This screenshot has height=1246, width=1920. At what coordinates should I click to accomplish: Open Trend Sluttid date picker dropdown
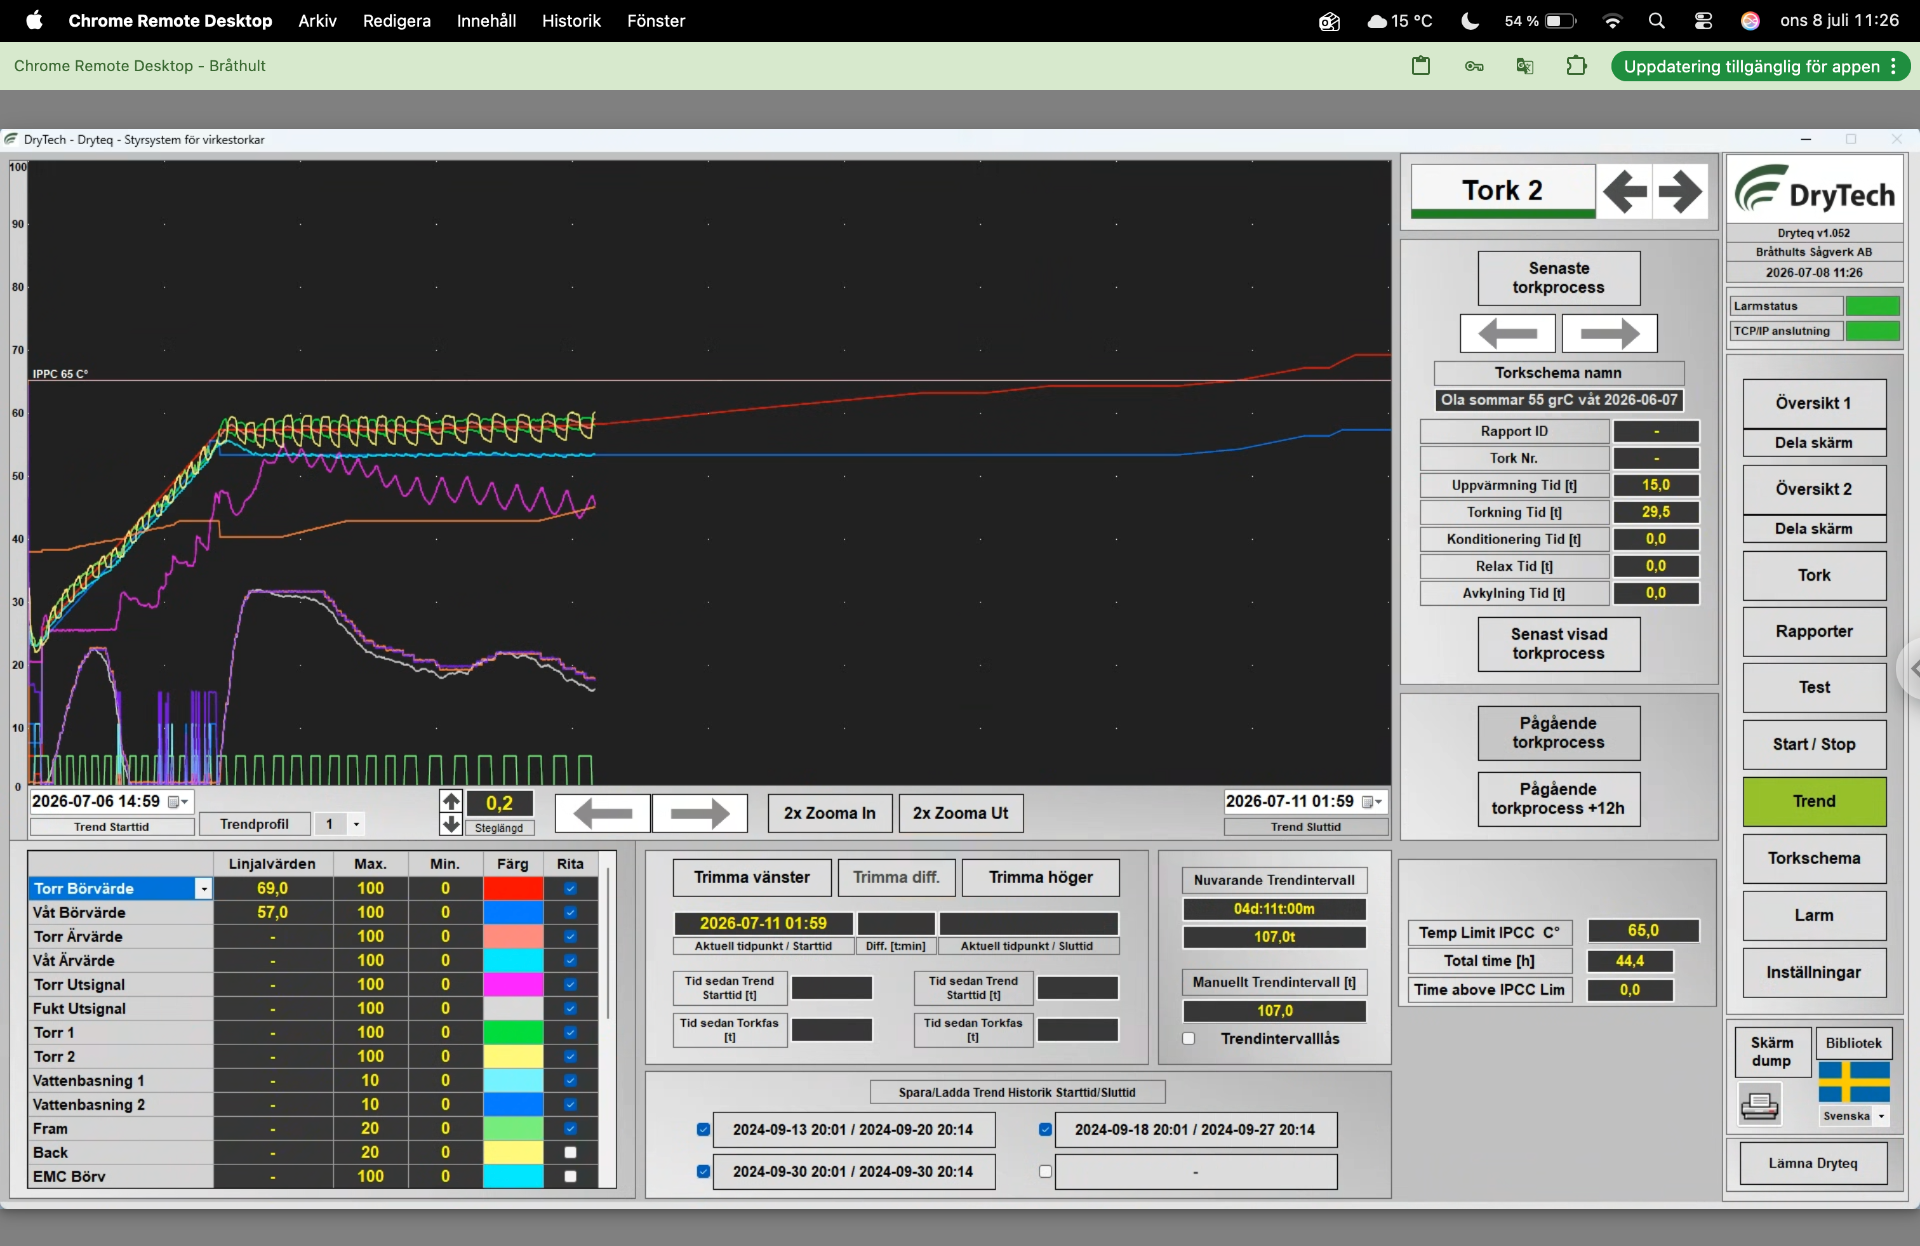[x=1372, y=801]
